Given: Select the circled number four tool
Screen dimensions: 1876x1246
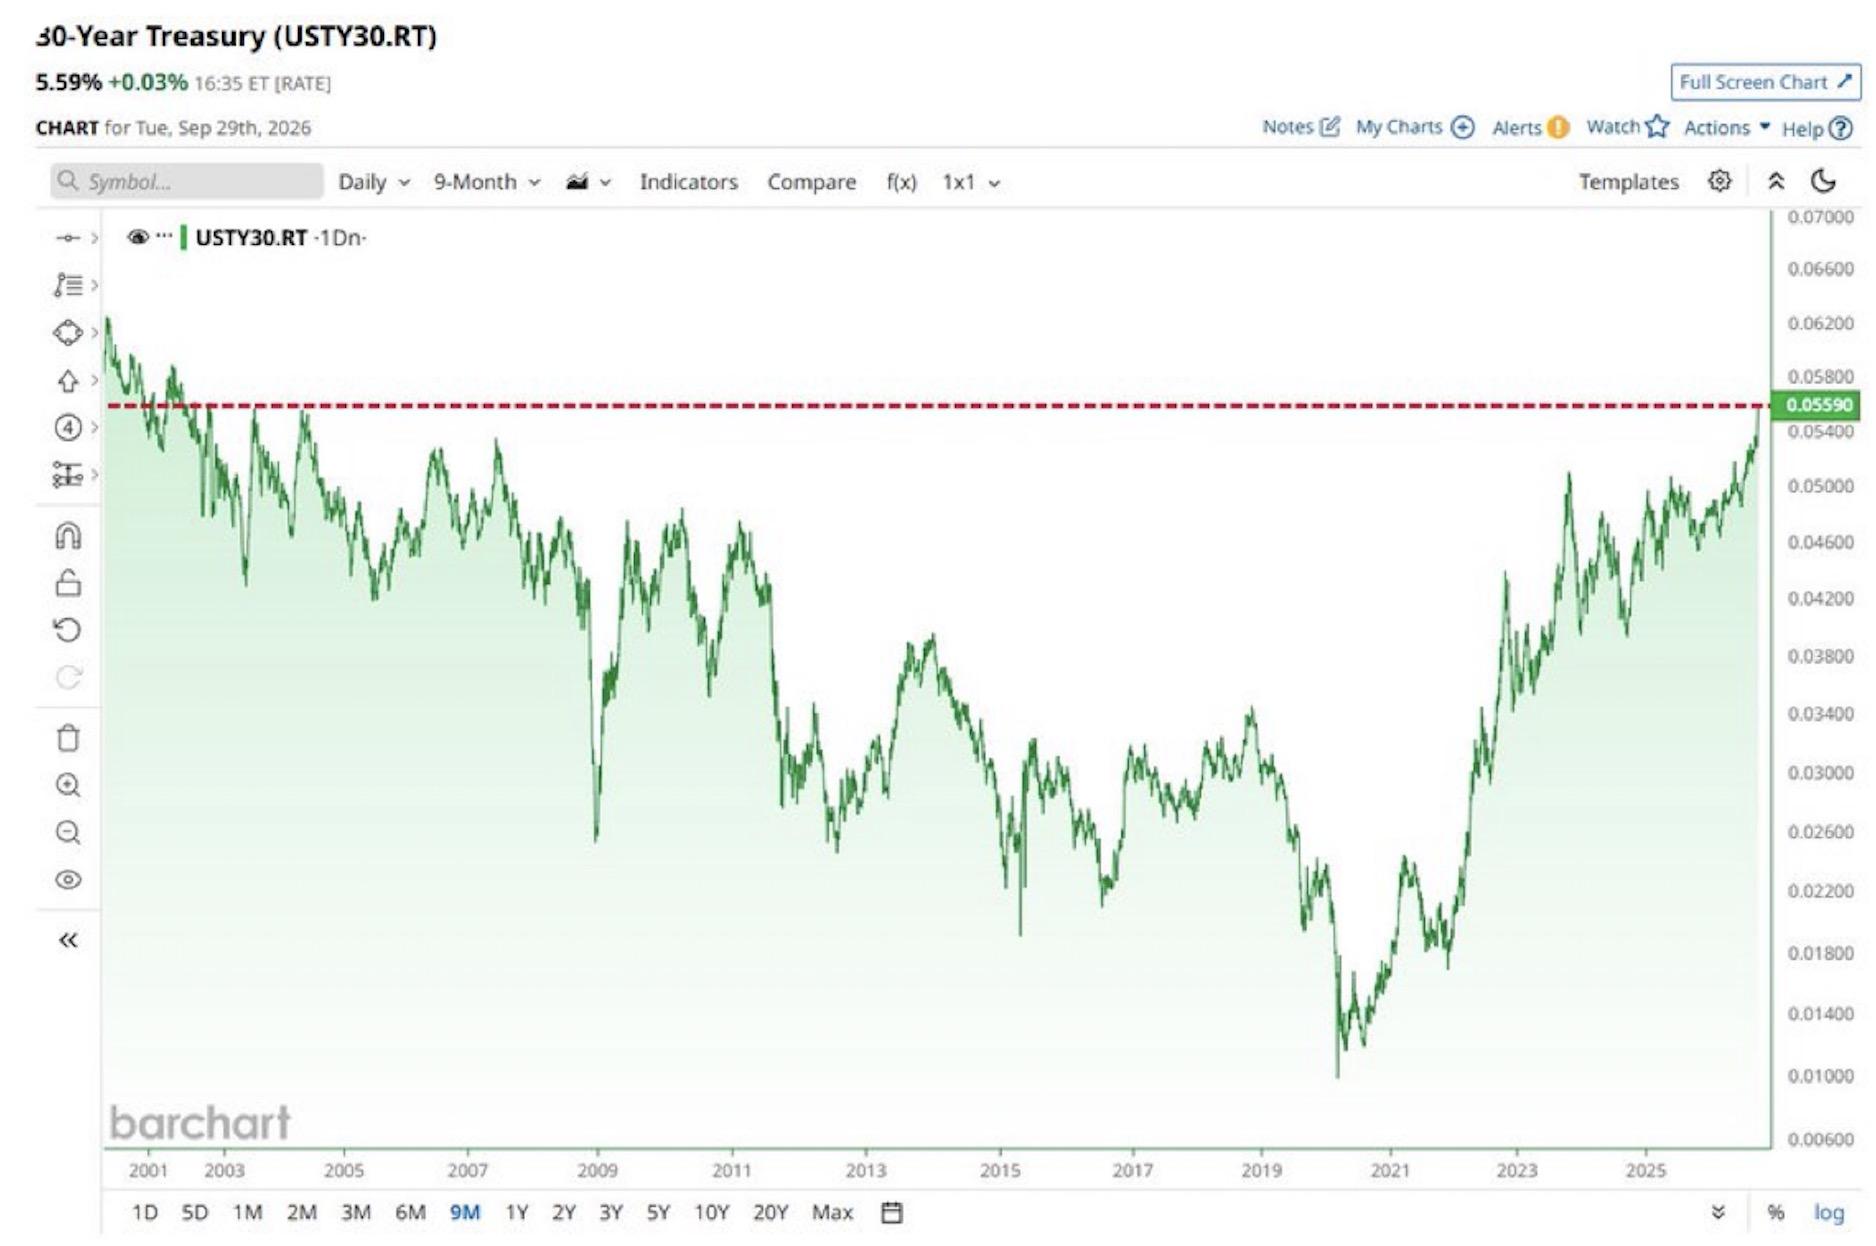Looking at the screenshot, I should tap(68, 428).
